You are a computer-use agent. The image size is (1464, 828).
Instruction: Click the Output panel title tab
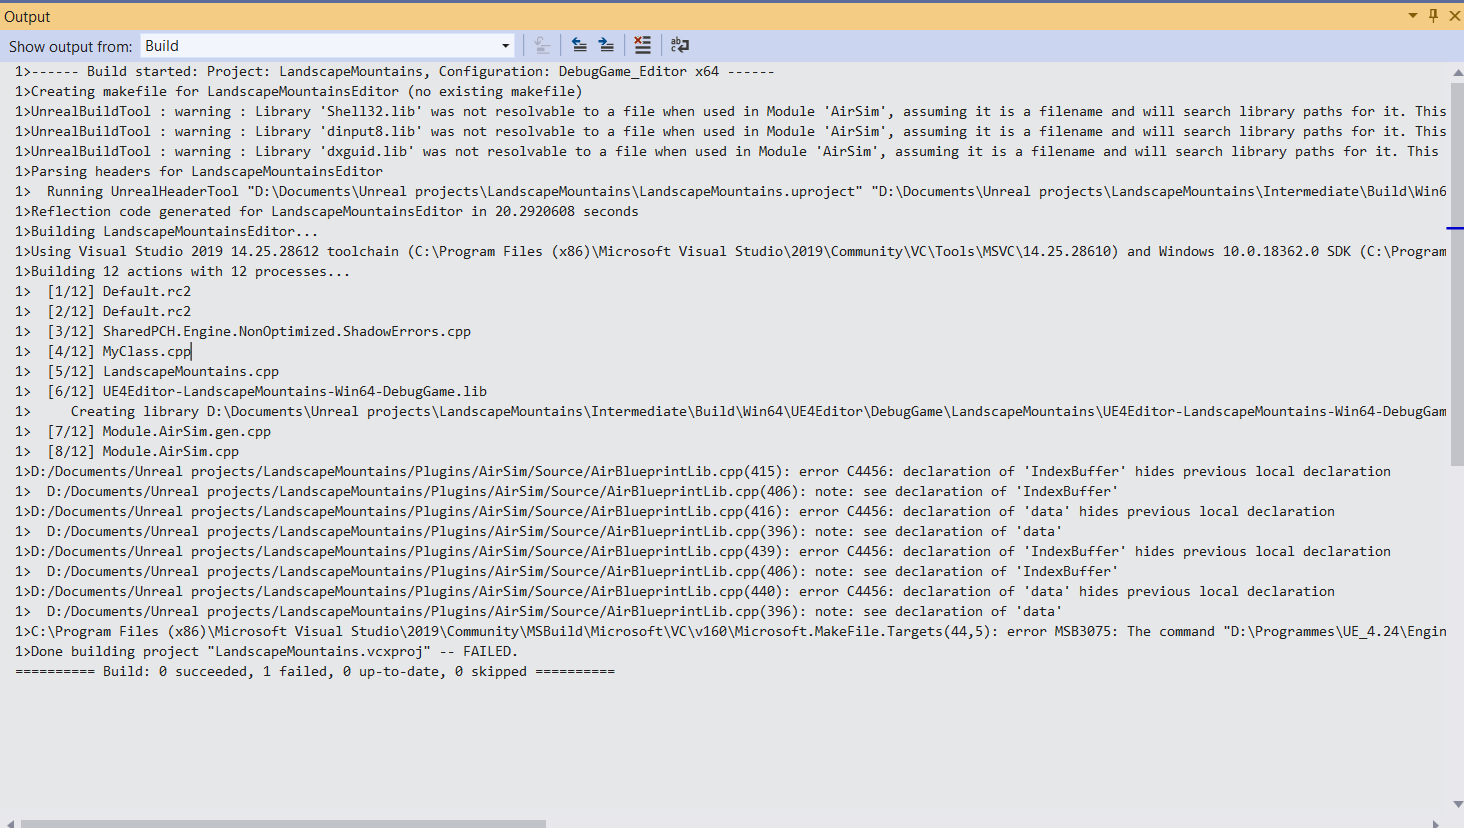click(x=26, y=15)
